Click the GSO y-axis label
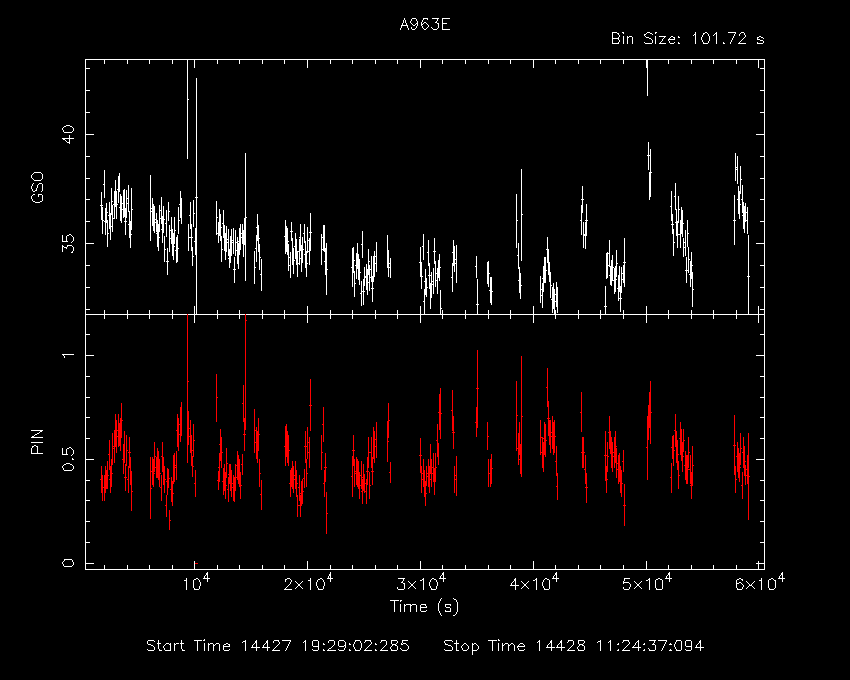The width and height of the screenshot is (850, 680). pos(37,188)
